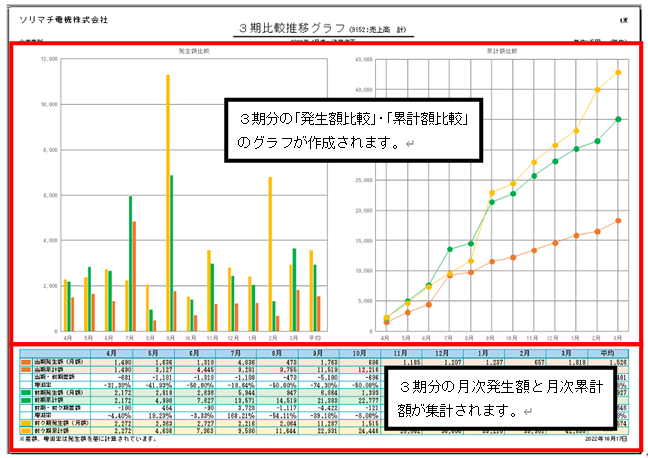Click the green line's 3月 endpoint marker
This screenshot has width=648, height=458.
click(x=618, y=119)
